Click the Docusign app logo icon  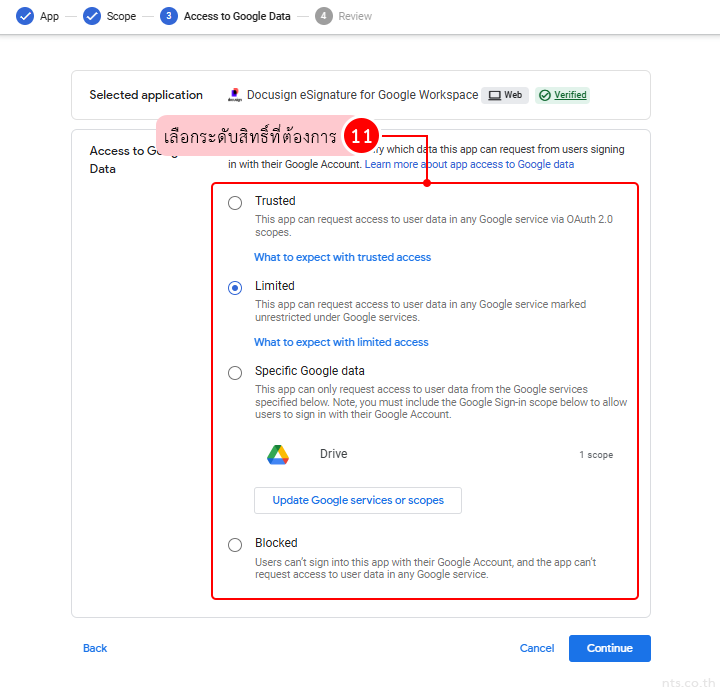click(235, 96)
